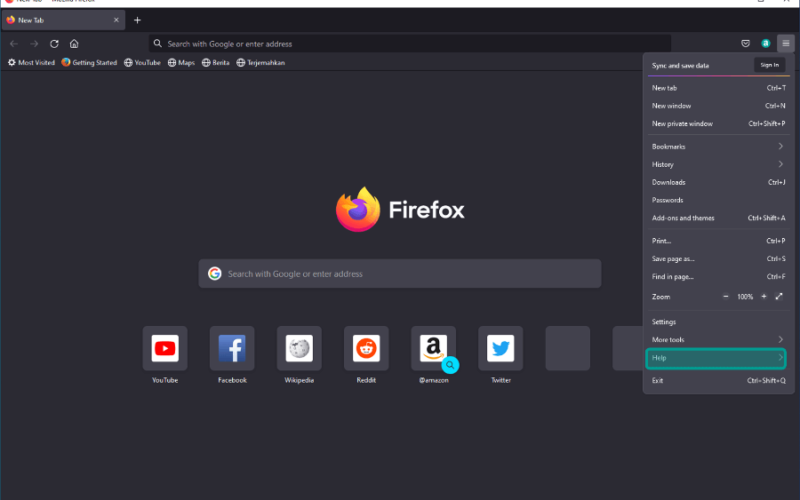This screenshot has width=800, height=500.
Task: Open Maps bookmark in toolbar
Action: click(182, 63)
